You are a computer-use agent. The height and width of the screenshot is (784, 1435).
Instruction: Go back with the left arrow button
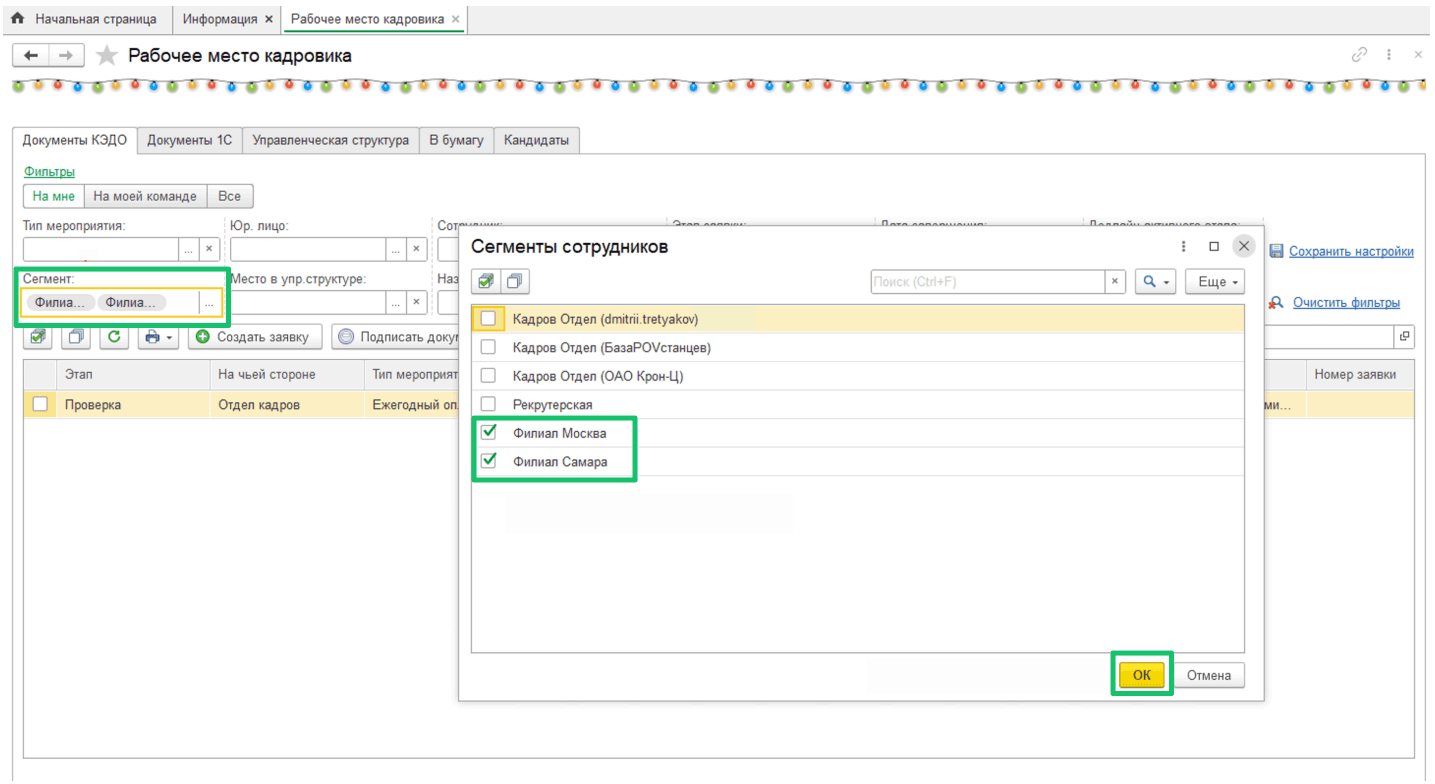31,56
